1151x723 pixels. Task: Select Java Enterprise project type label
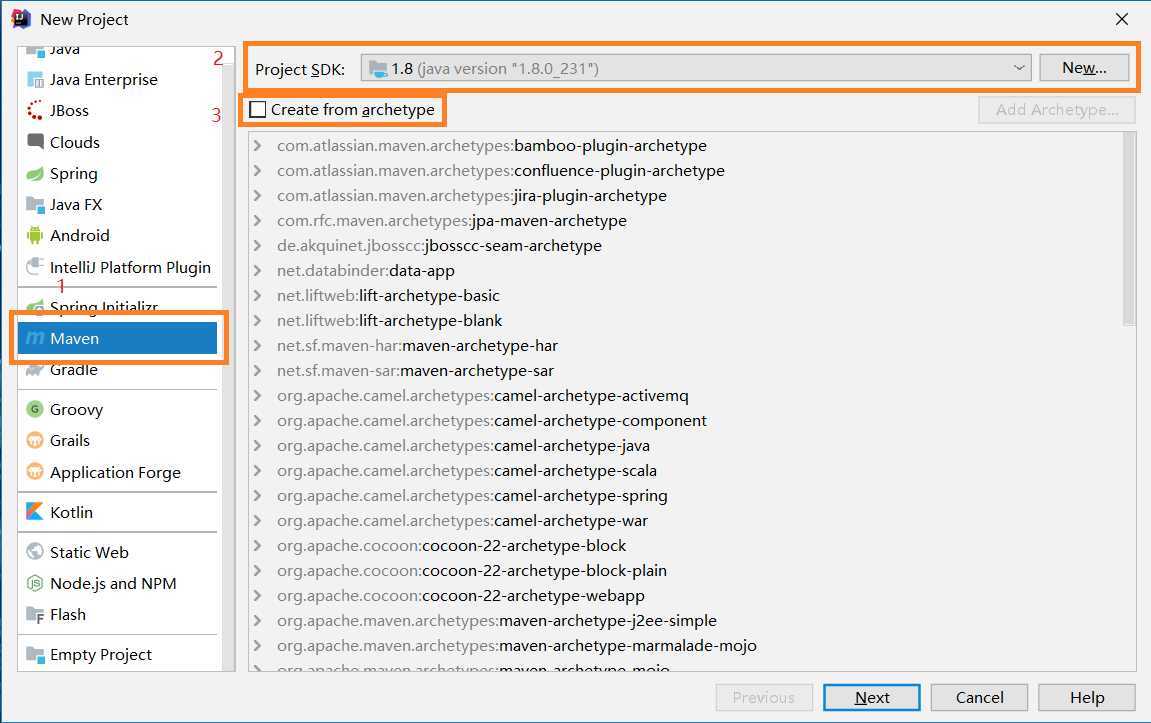[x=104, y=79]
